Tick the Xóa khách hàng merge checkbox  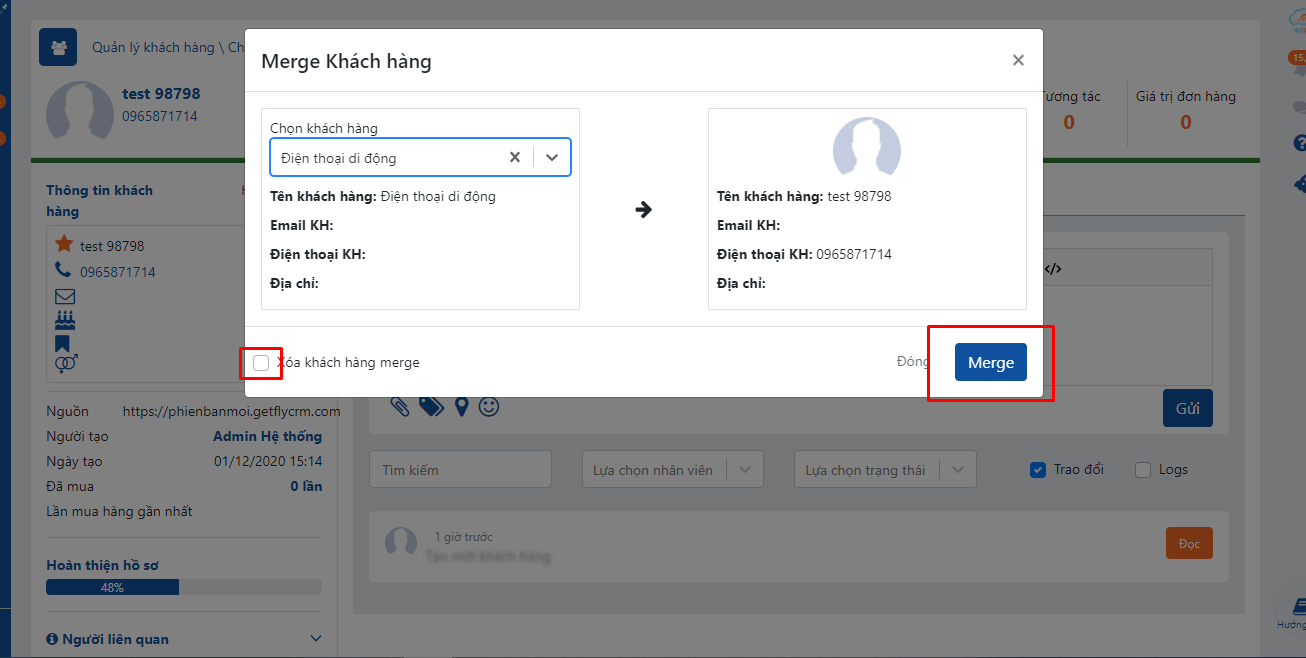click(261, 362)
